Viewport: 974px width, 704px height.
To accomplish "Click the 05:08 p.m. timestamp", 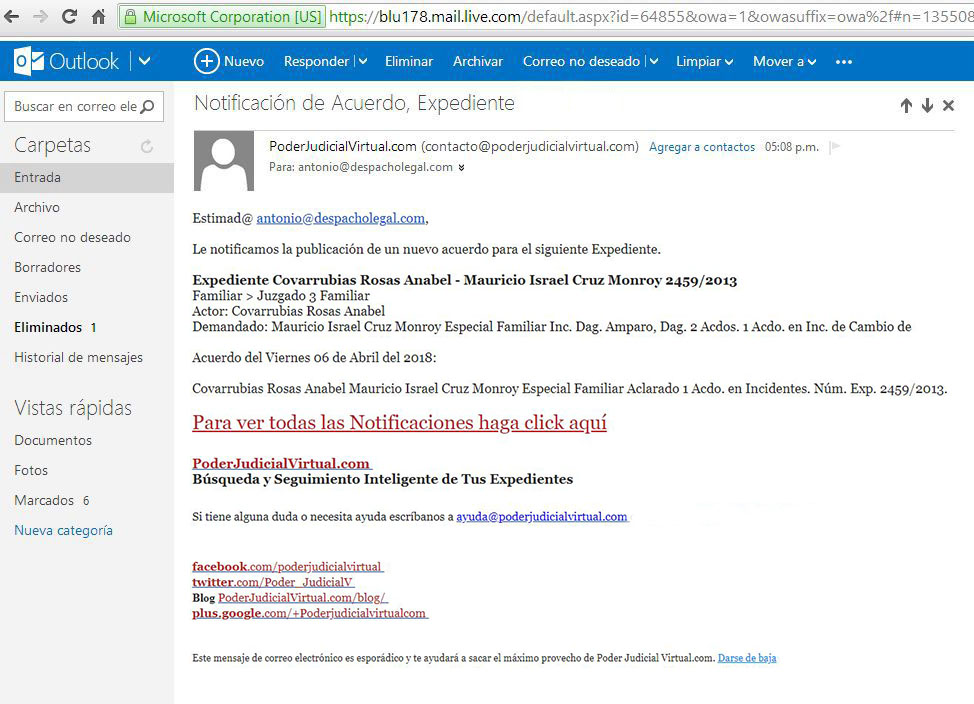I will click(791, 147).
